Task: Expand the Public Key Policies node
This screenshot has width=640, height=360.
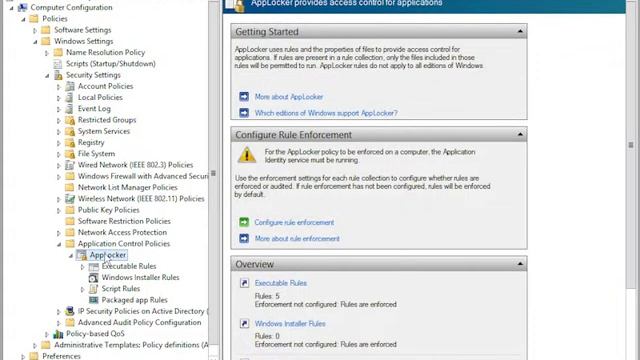Action: click(x=59, y=210)
